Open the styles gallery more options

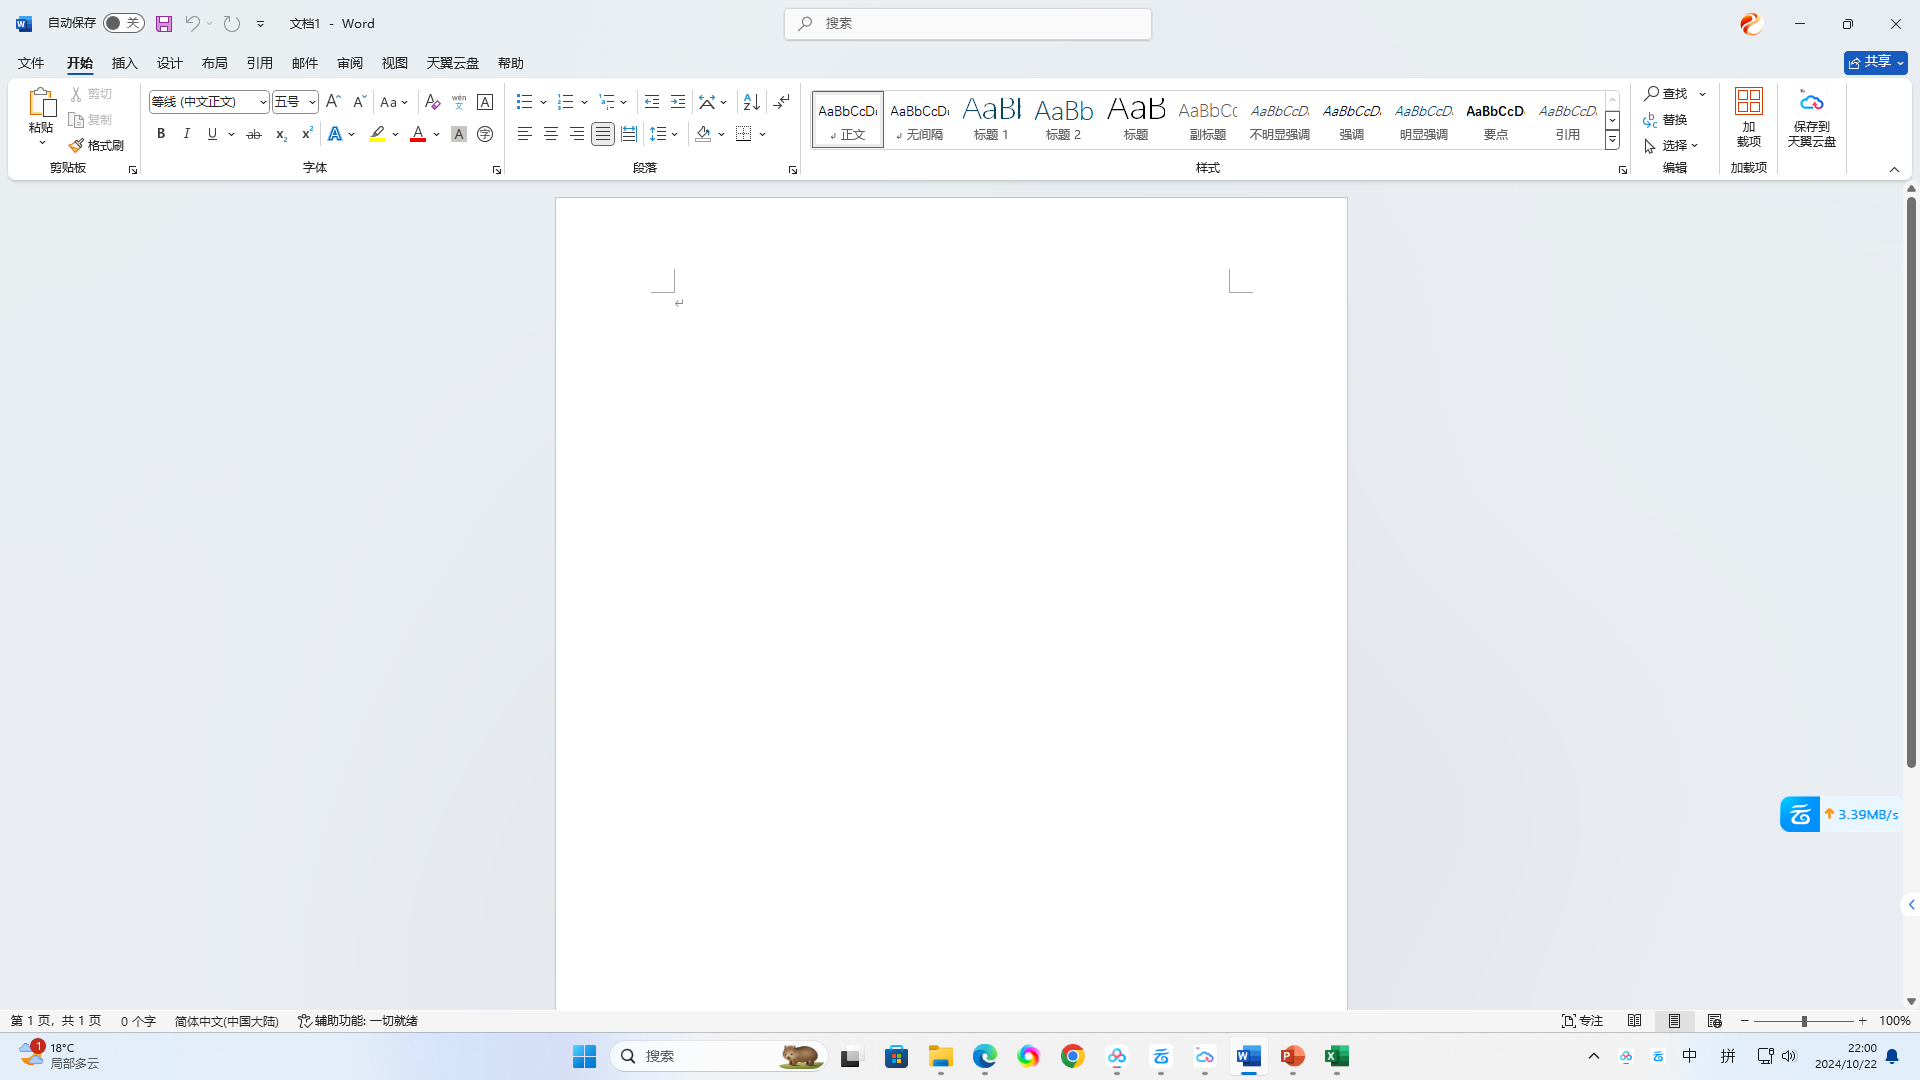coord(1611,141)
